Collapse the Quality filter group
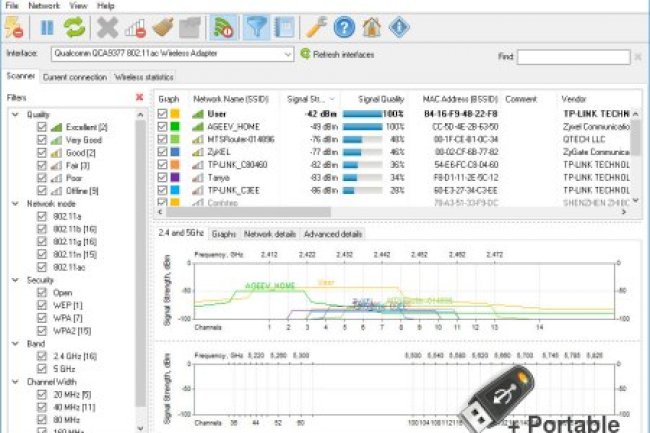Image resolution: width=650 pixels, height=433 pixels. 15,114
